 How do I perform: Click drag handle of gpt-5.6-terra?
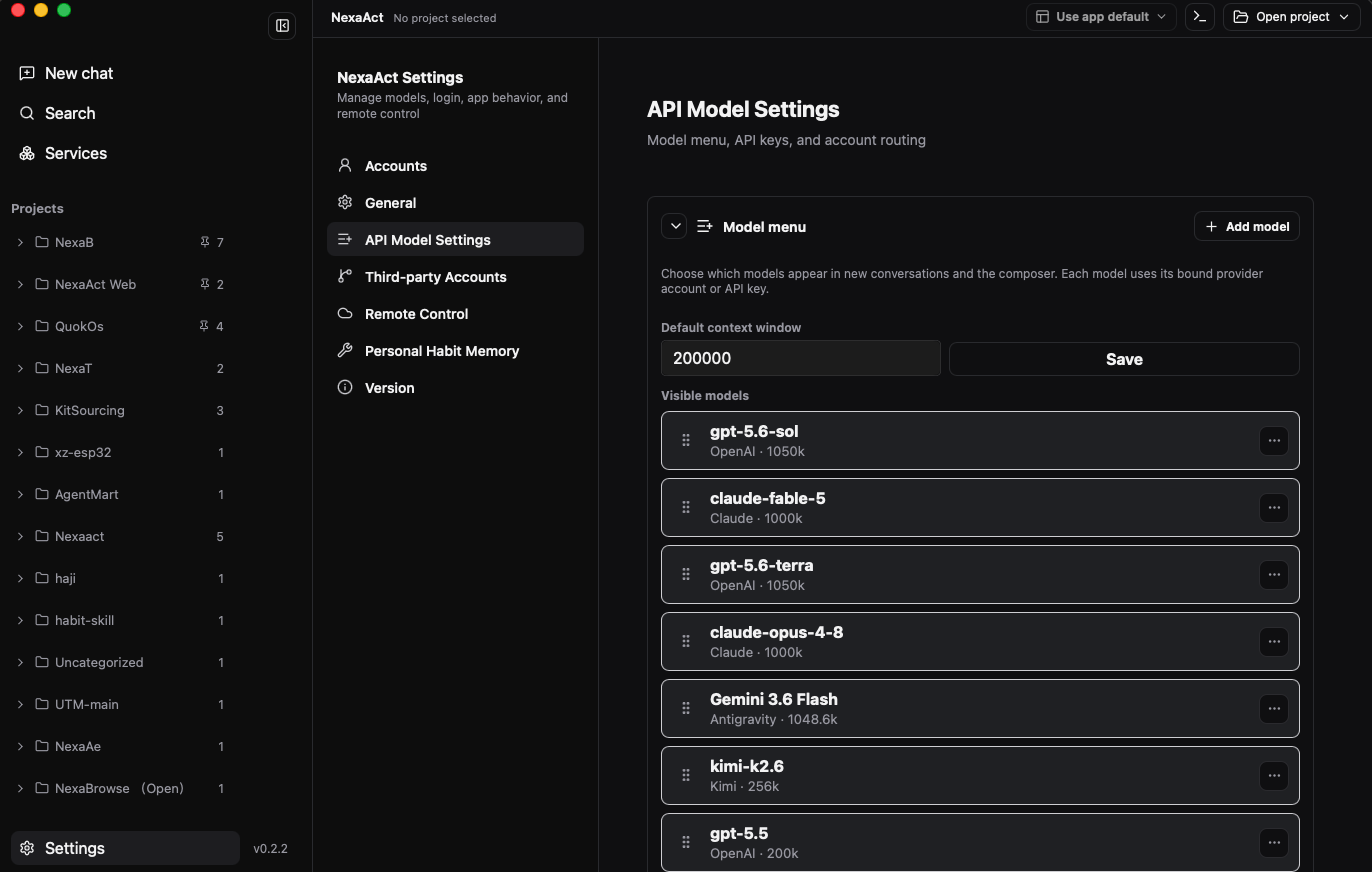[x=686, y=574]
